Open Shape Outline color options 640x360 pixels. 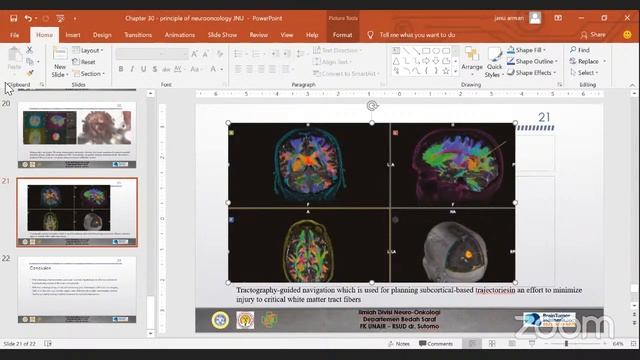[x=532, y=61]
